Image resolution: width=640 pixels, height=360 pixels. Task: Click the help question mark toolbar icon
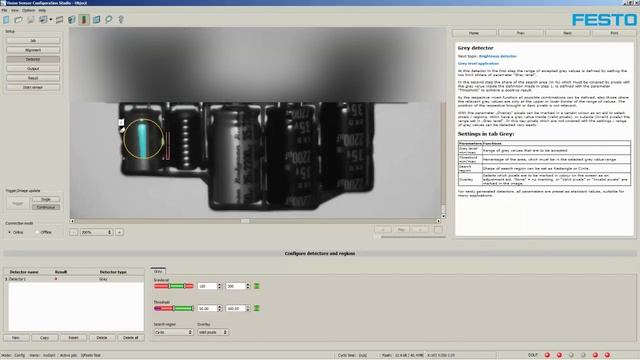click(121, 20)
